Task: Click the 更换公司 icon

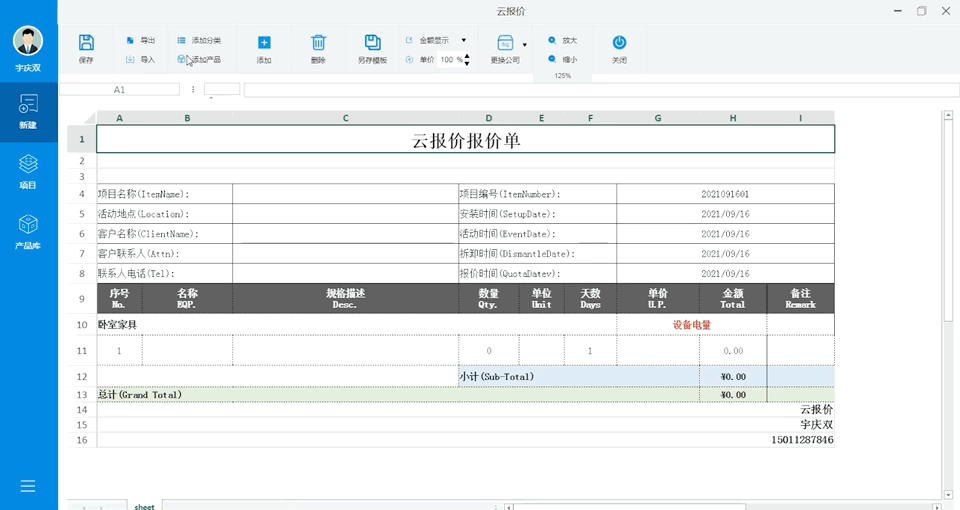Action: pyautogui.click(x=505, y=43)
